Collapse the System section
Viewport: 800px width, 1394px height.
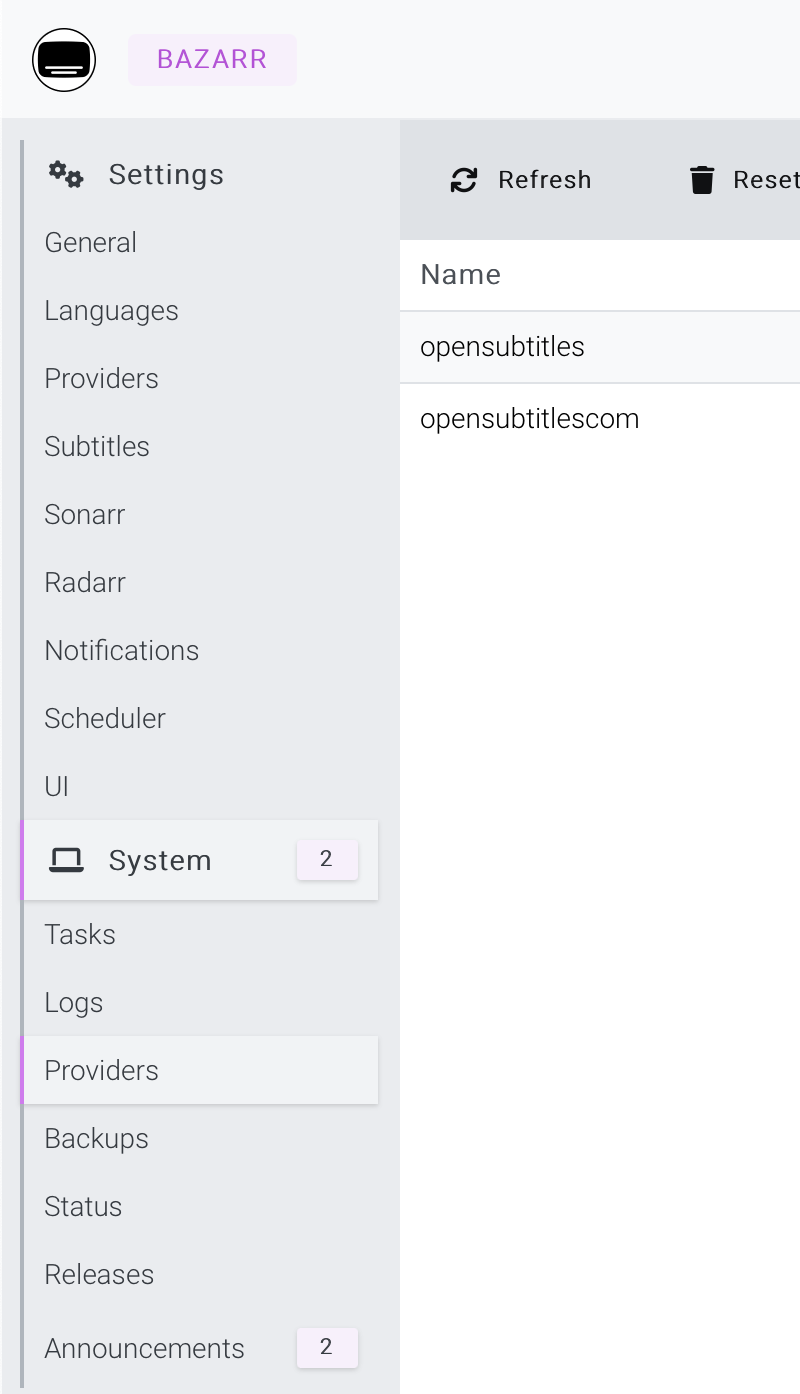(x=160, y=860)
